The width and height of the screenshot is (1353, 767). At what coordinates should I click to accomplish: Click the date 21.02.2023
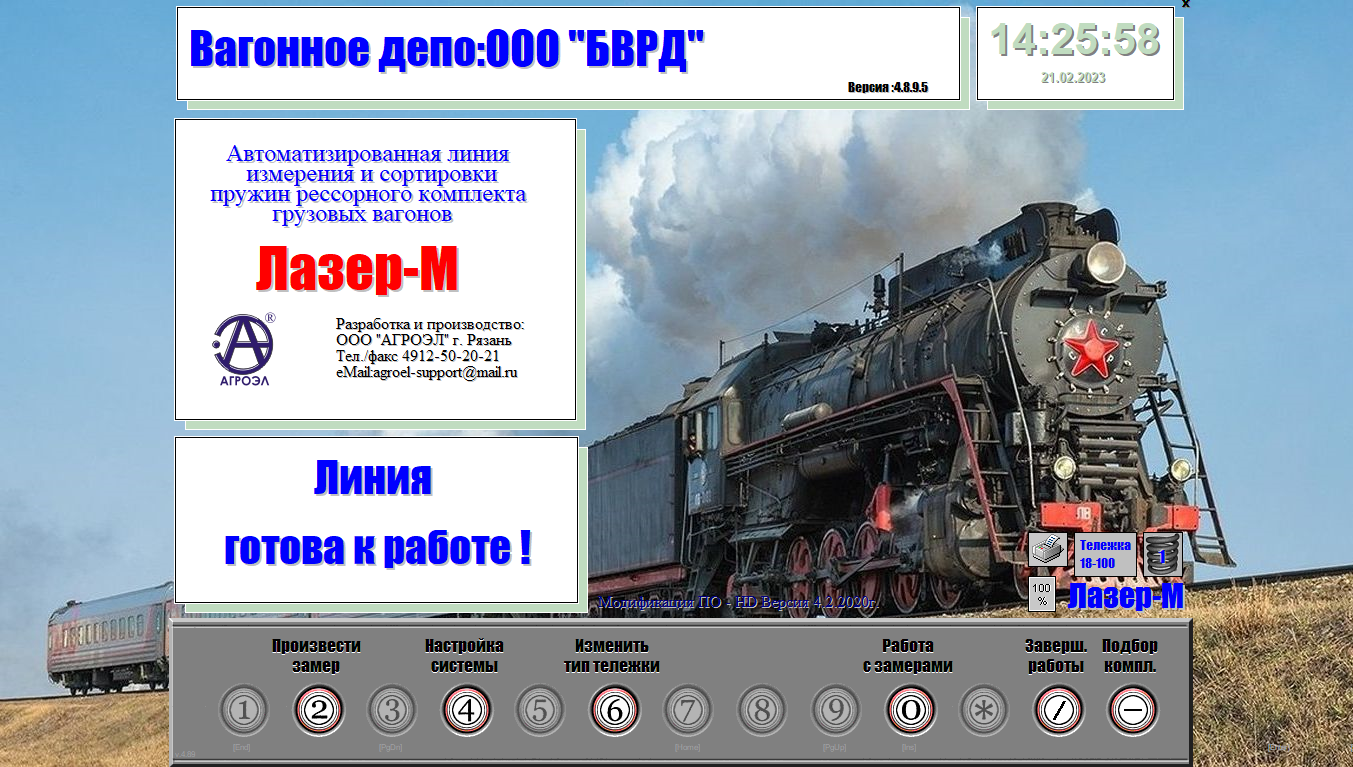pos(1074,77)
